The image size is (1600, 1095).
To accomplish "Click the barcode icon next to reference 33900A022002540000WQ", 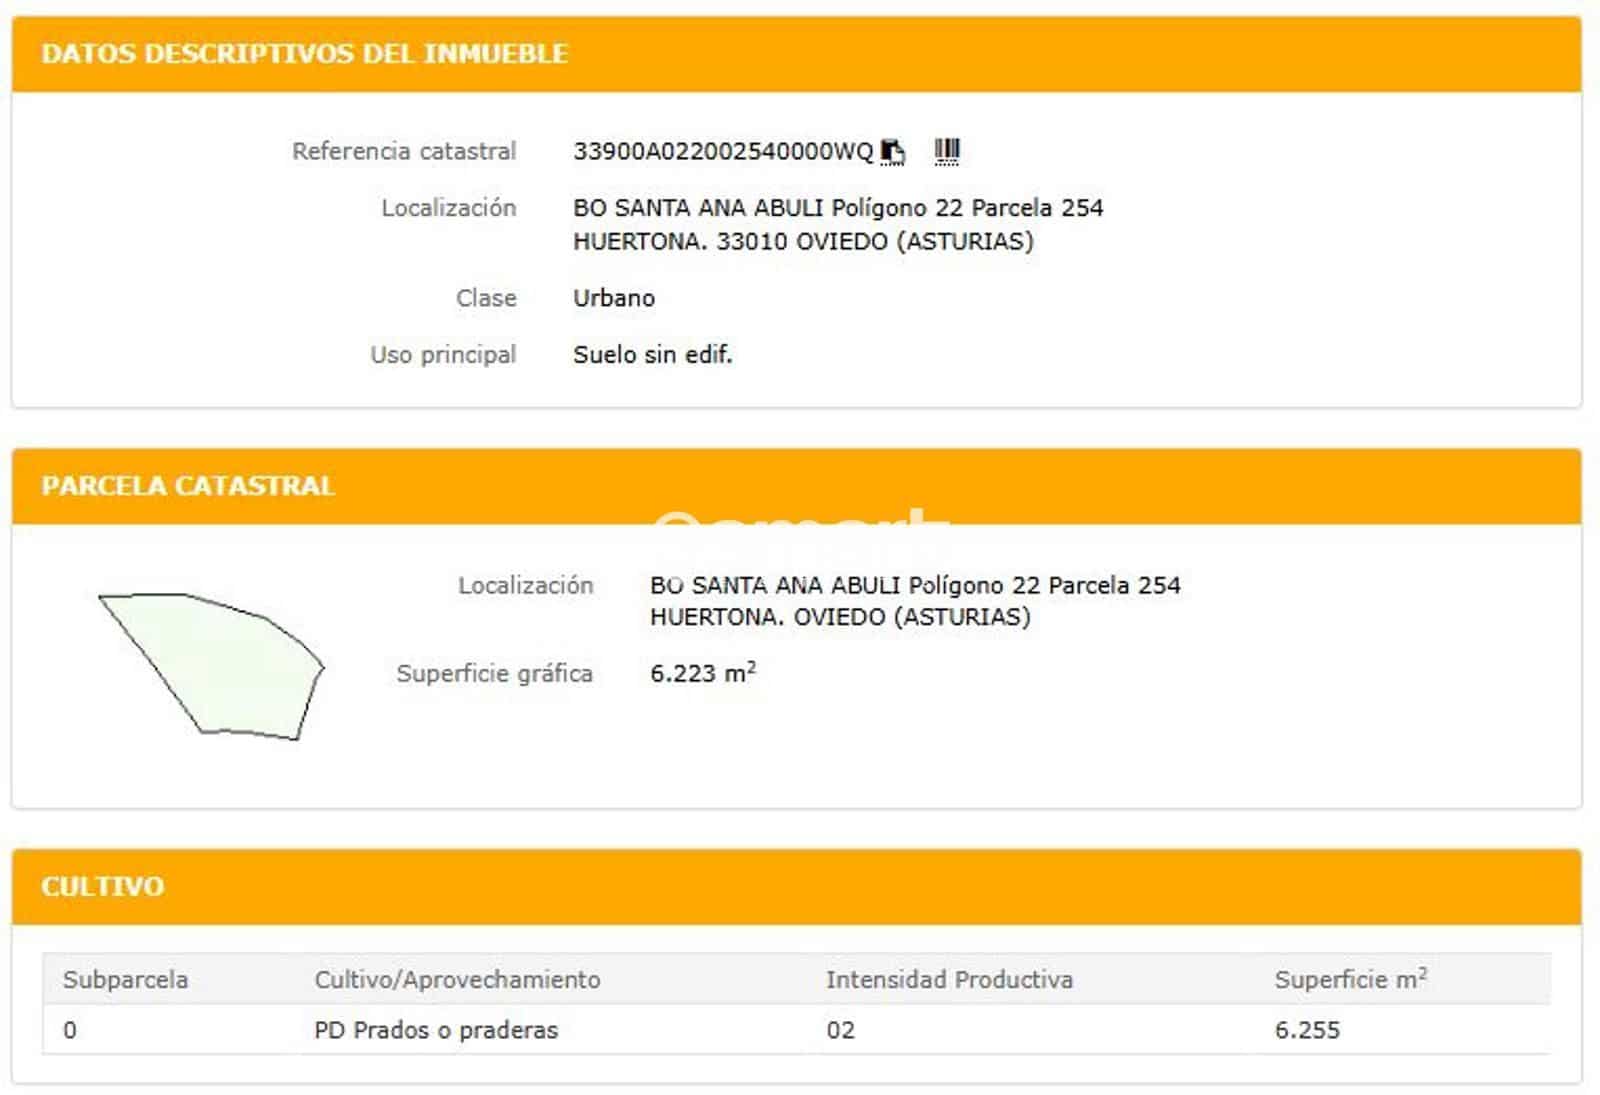I will (947, 148).
